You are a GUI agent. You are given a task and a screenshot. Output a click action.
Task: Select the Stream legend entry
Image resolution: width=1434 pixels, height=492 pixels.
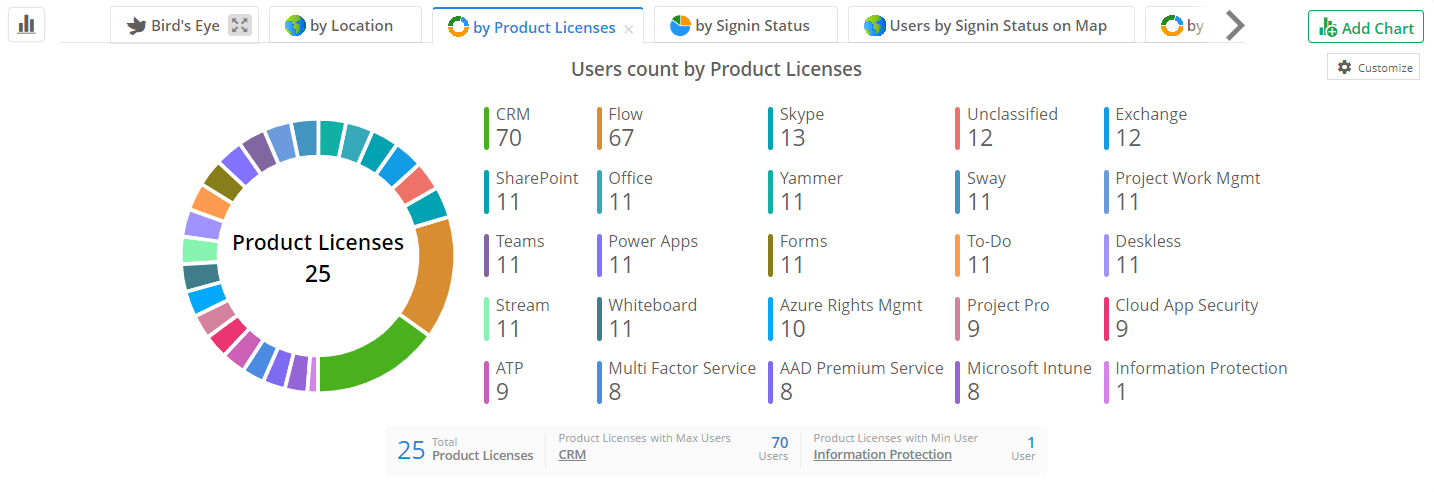[x=518, y=318]
